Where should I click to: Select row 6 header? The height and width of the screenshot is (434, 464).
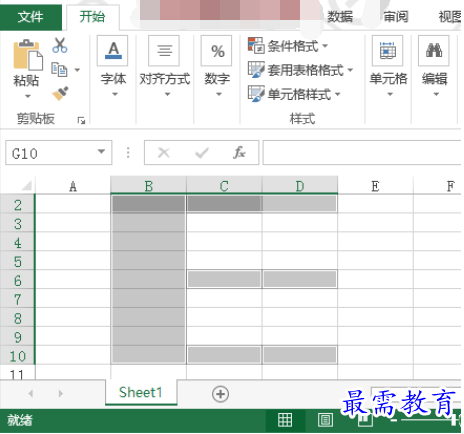pyautogui.click(x=18, y=280)
